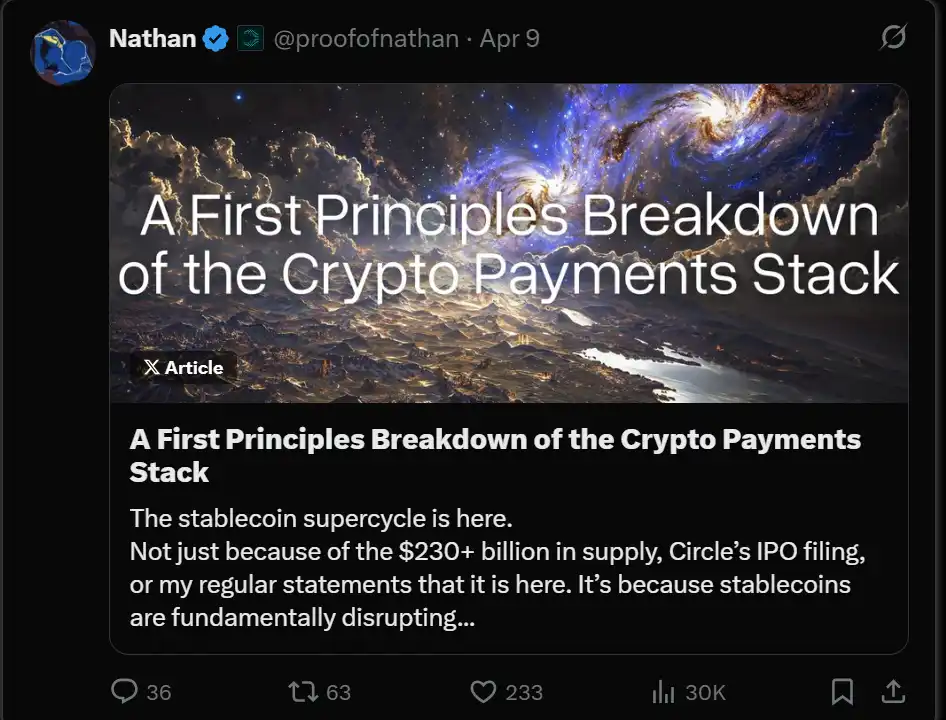
Task: Click the "X Article" badge label
Action: 183,367
